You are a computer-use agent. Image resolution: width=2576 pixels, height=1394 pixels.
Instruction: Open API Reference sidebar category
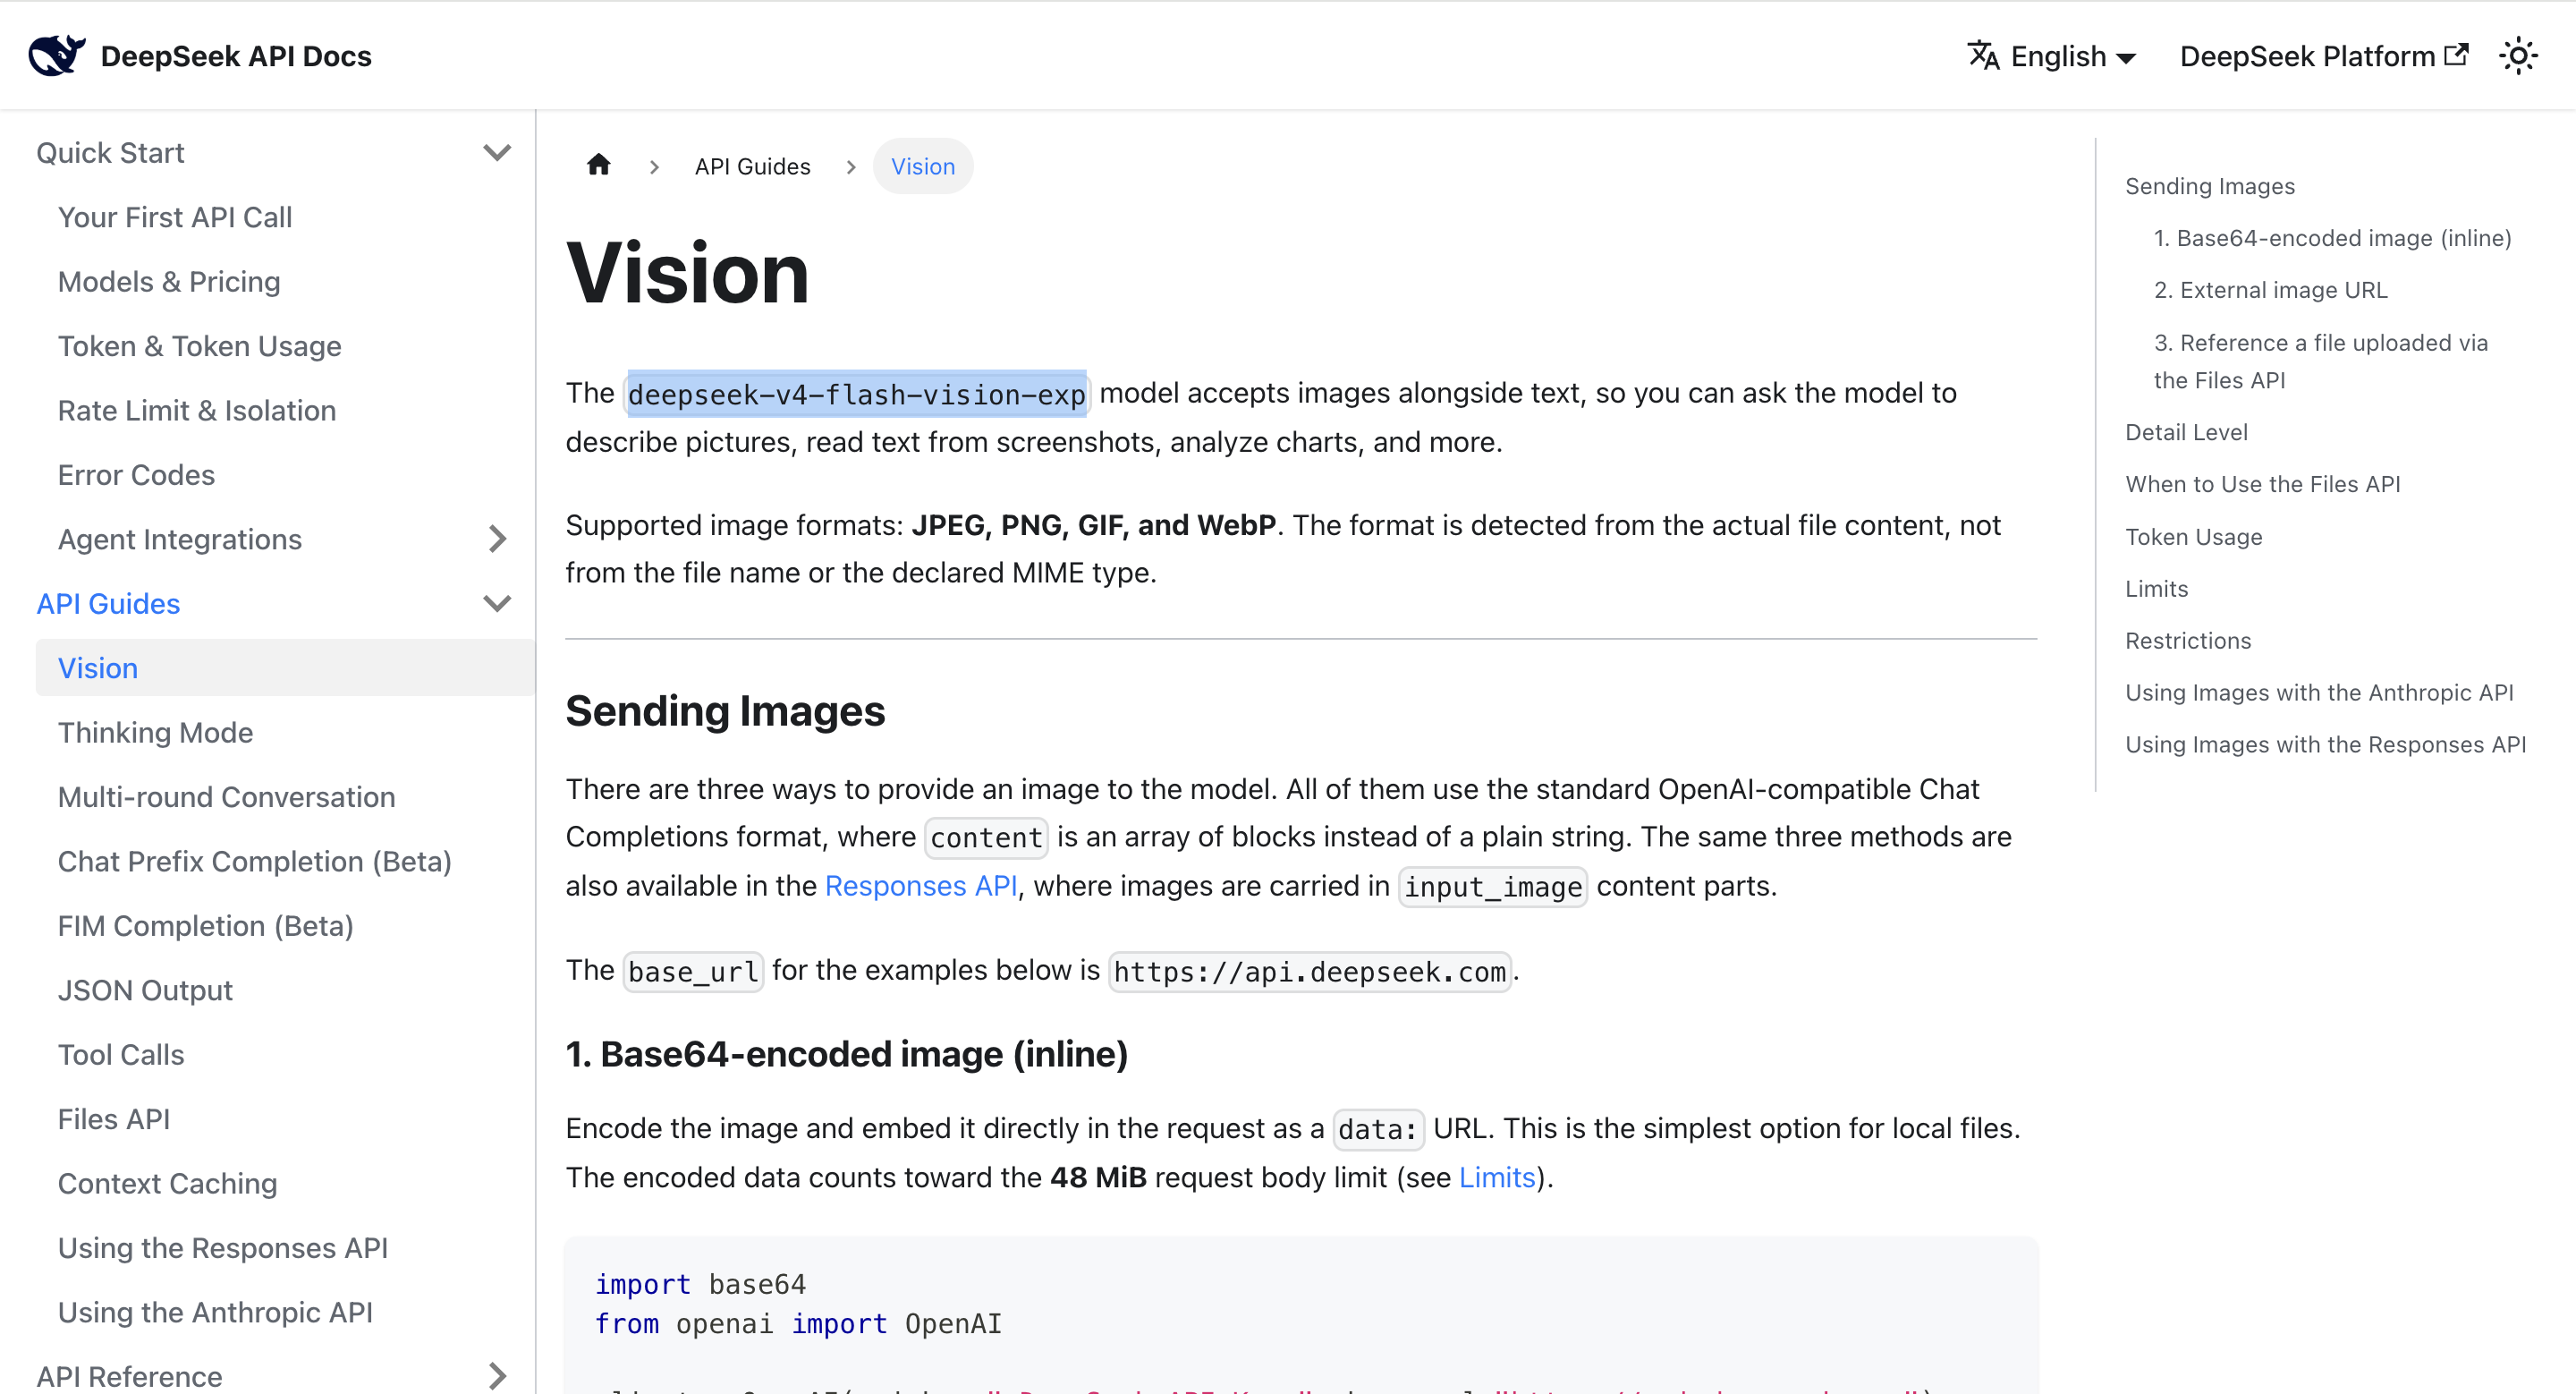click(129, 1377)
